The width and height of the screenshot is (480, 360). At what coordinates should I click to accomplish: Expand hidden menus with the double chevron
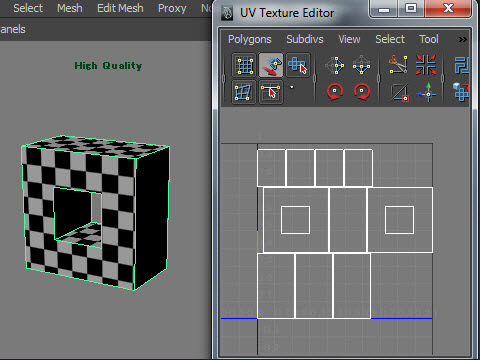[462, 40]
